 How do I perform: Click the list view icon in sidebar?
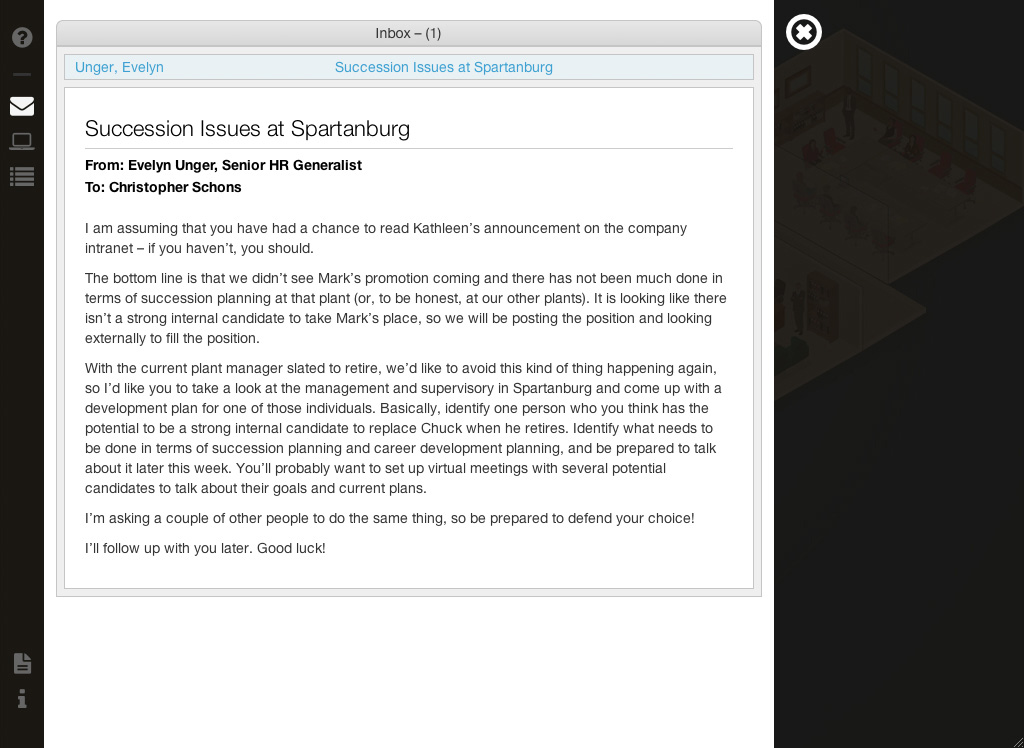coord(22,177)
